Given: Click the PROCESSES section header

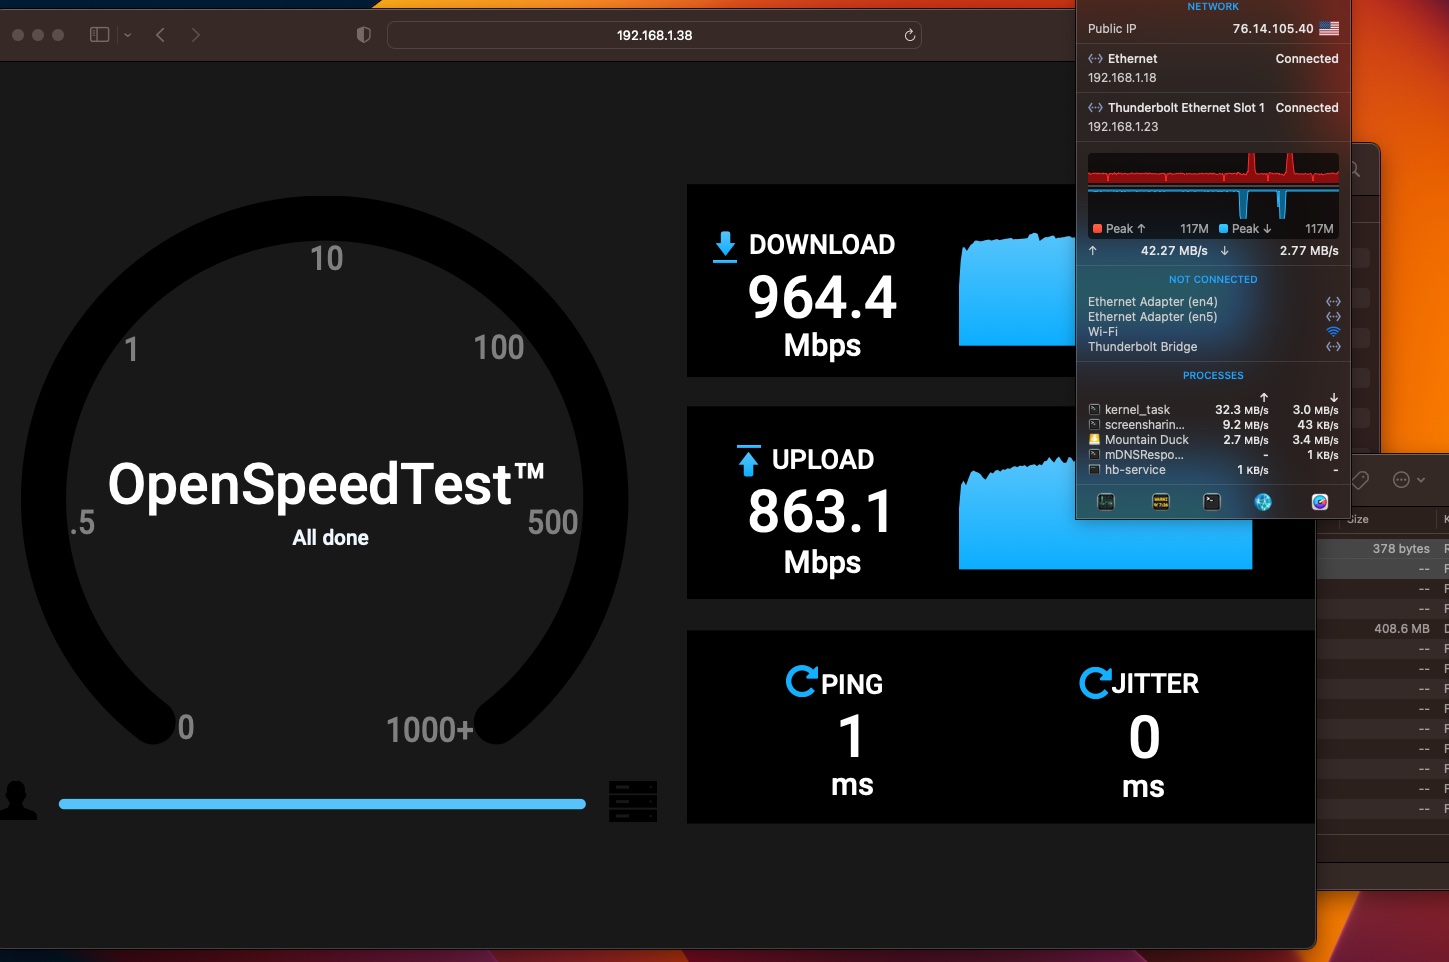Looking at the screenshot, I should 1213,376.
